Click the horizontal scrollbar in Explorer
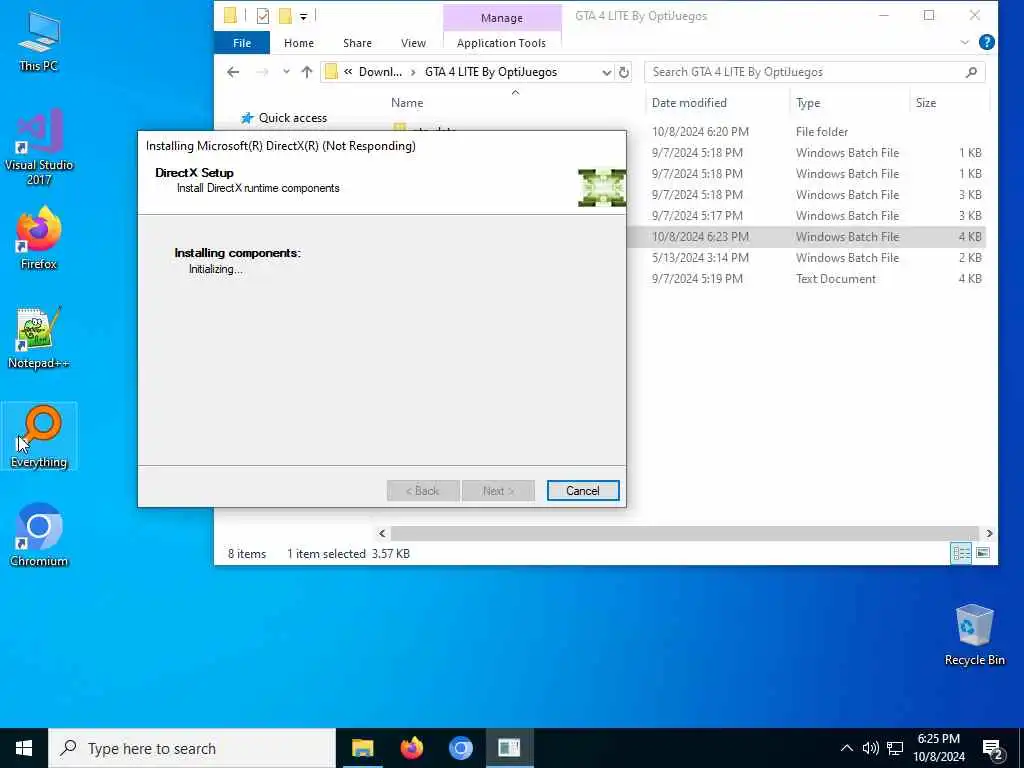Screen dimensions: 1024x768 684,533
